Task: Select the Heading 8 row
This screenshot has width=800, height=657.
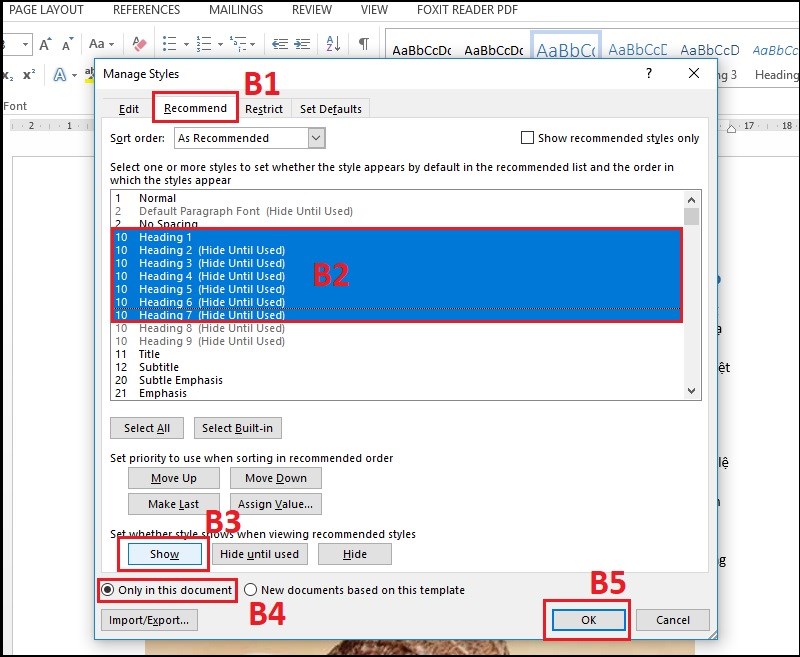Action: 397,328
